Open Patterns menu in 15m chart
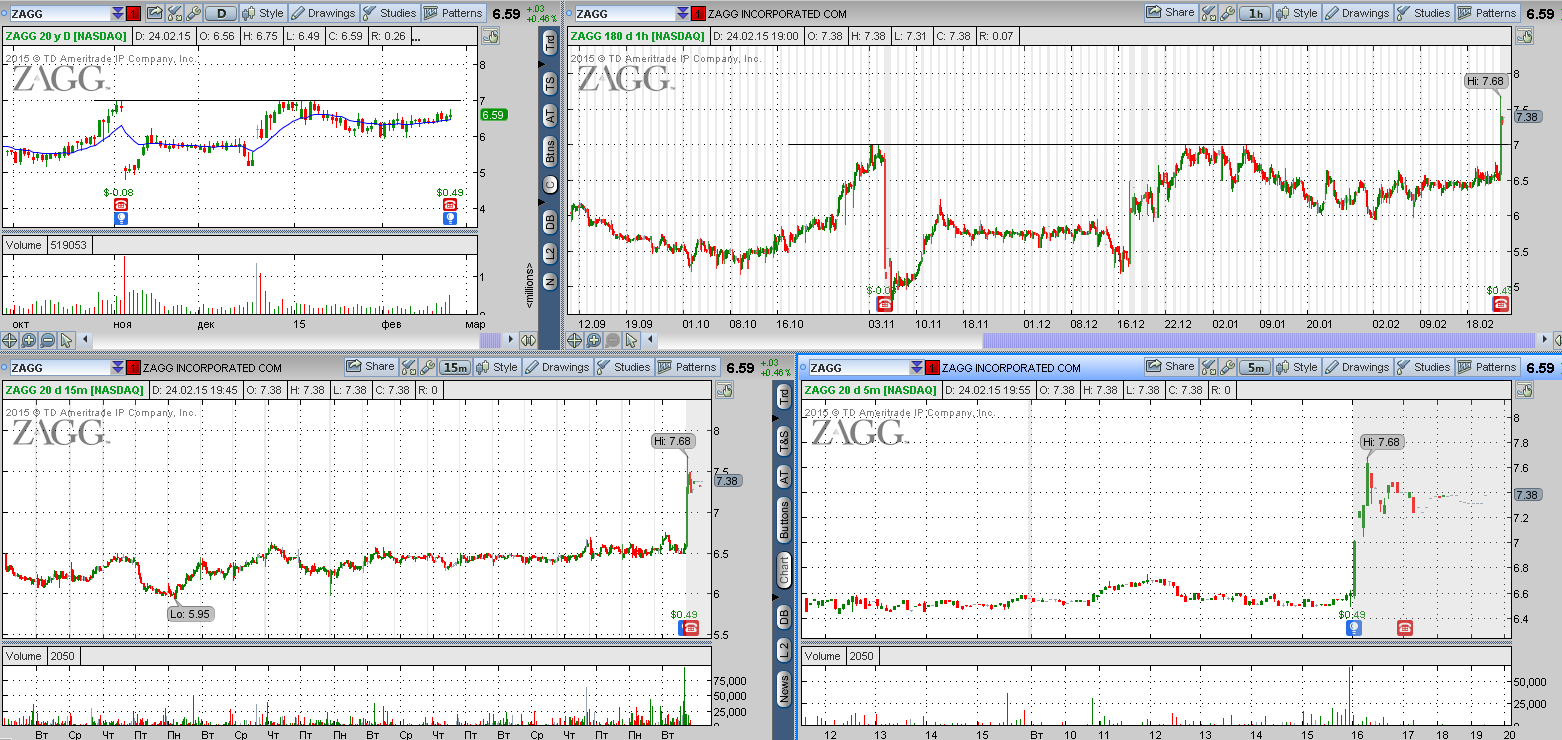Viewport: 1562px width, 740px height. click(x=688, y=367)
